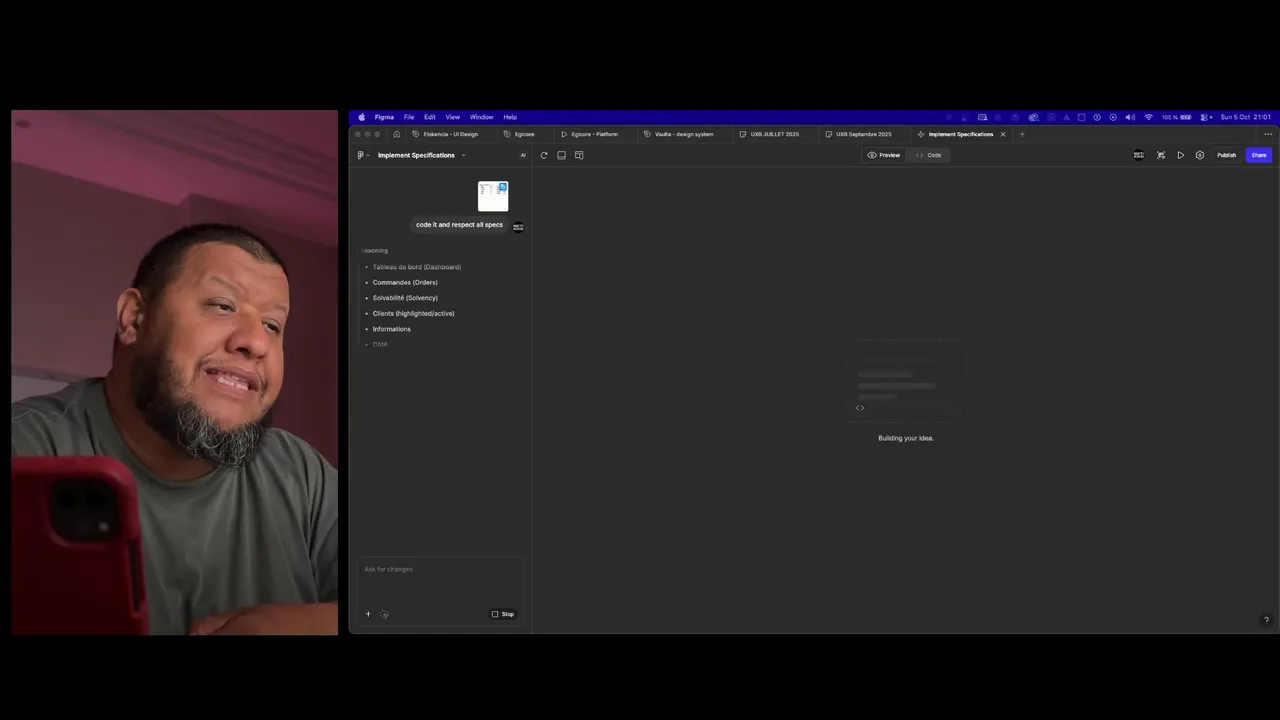Click 'Solvabilité (Solvency)' reasoning item
This screenshot has height=720, width=1280.
point(405,298)
